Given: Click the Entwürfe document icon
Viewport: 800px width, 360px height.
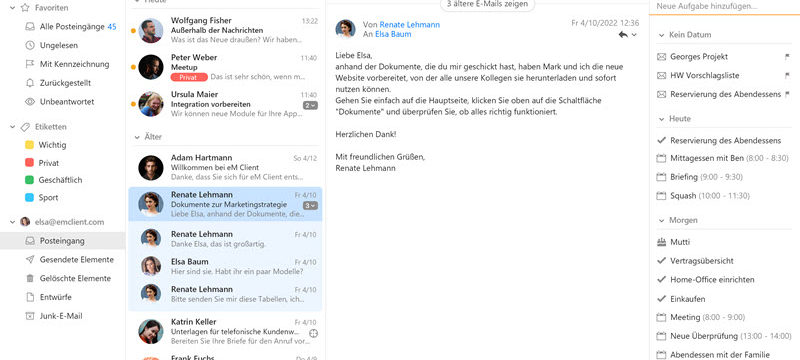Looking at the screenshot, I should tap(30, 297).
